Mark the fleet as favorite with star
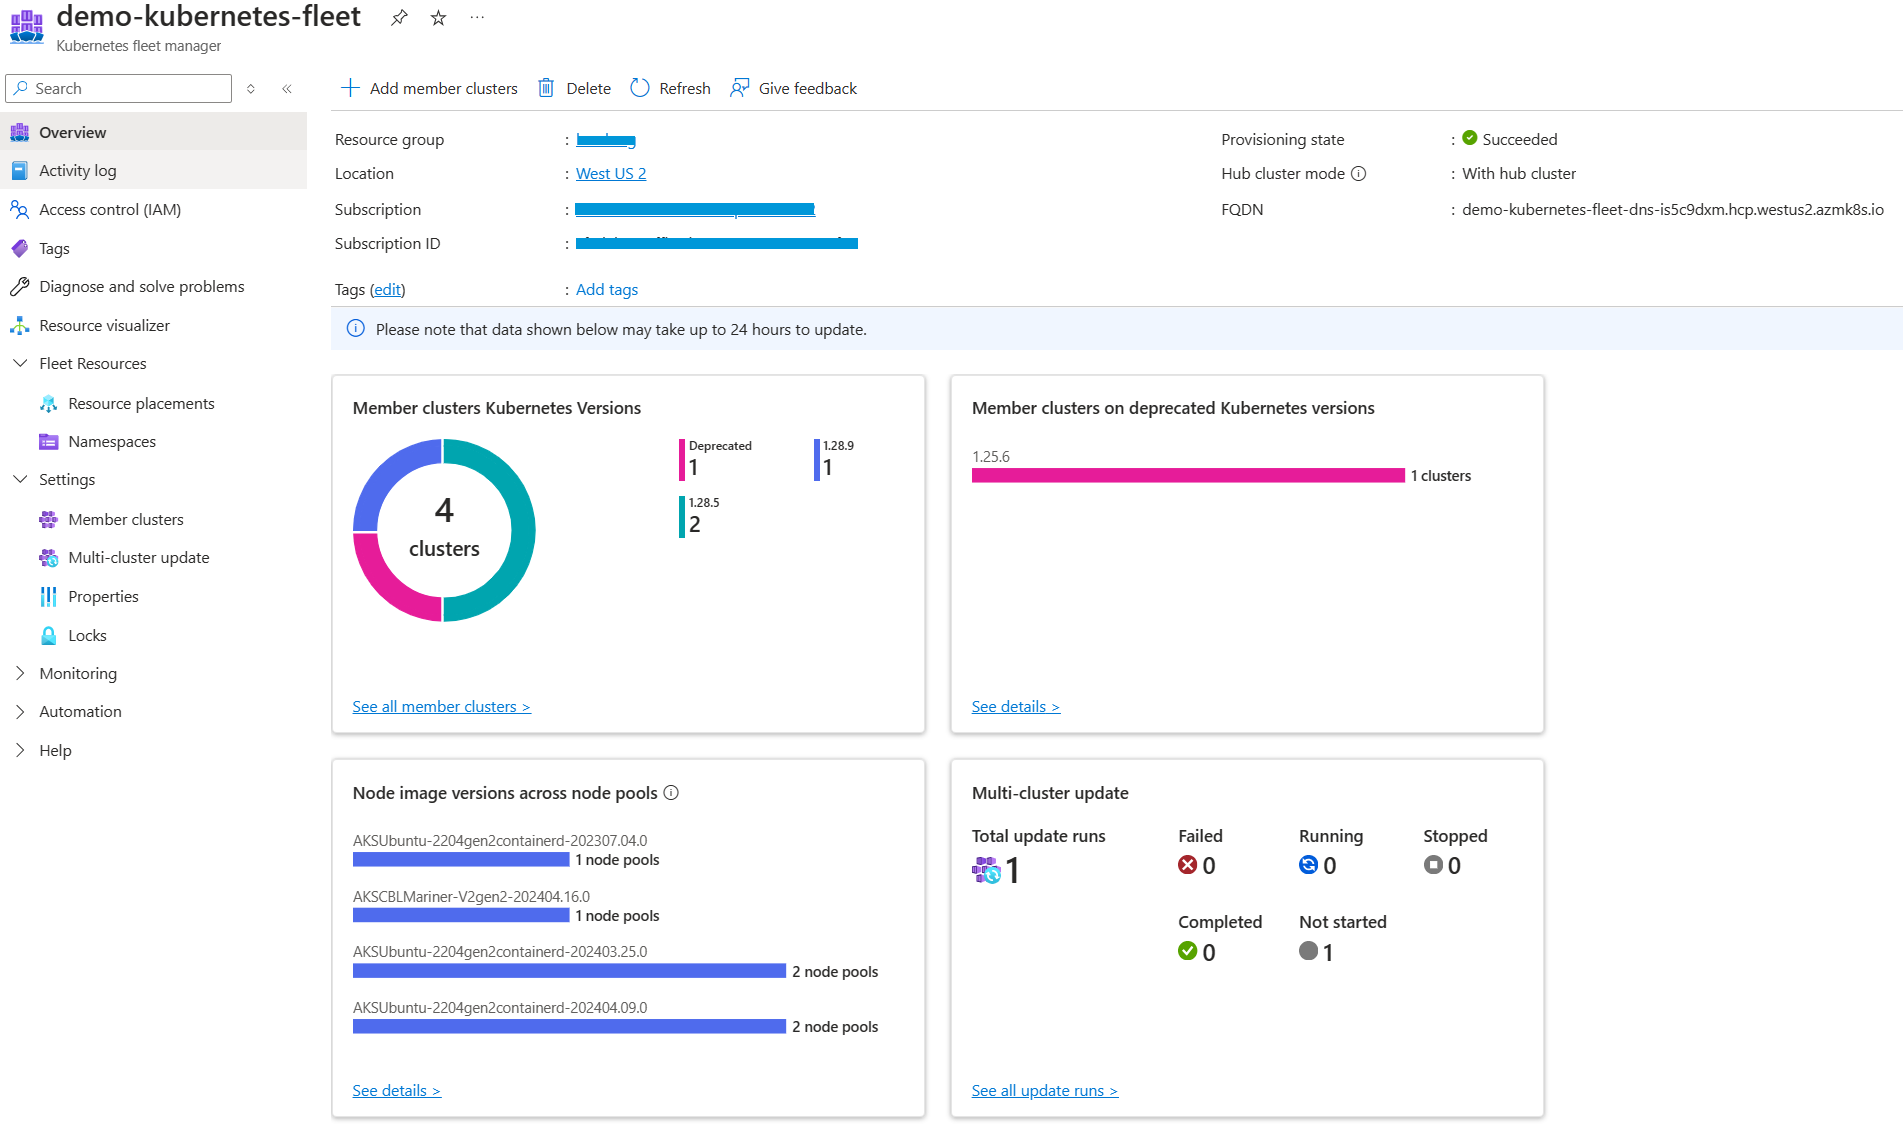The width and height of the screenshot is (1903, 1129). 438,18
